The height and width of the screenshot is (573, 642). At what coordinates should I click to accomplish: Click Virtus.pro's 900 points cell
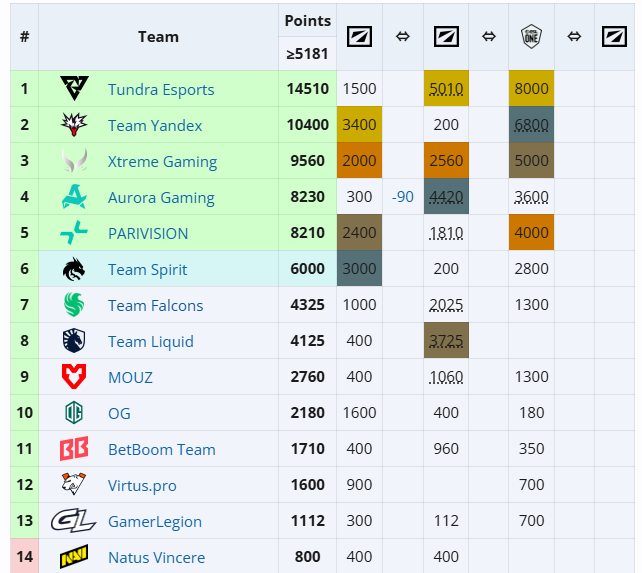coord(359,485)
